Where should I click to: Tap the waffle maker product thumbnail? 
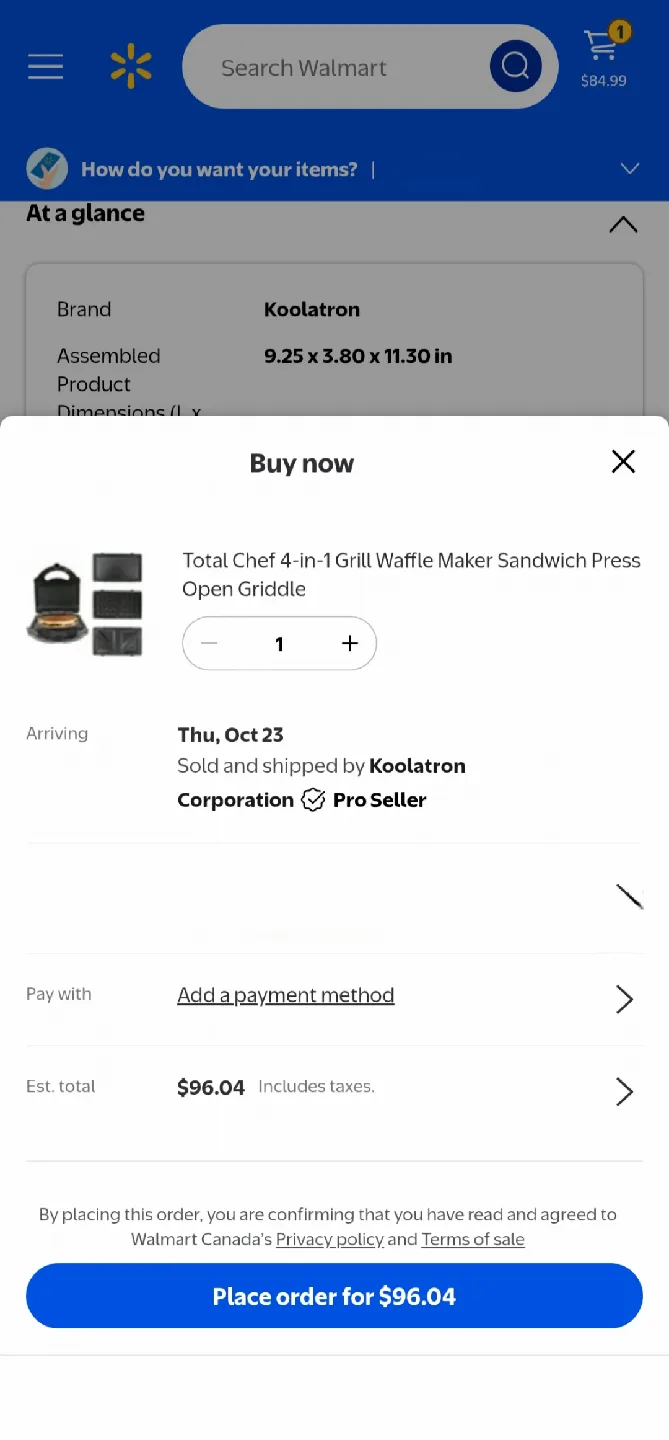87,601
